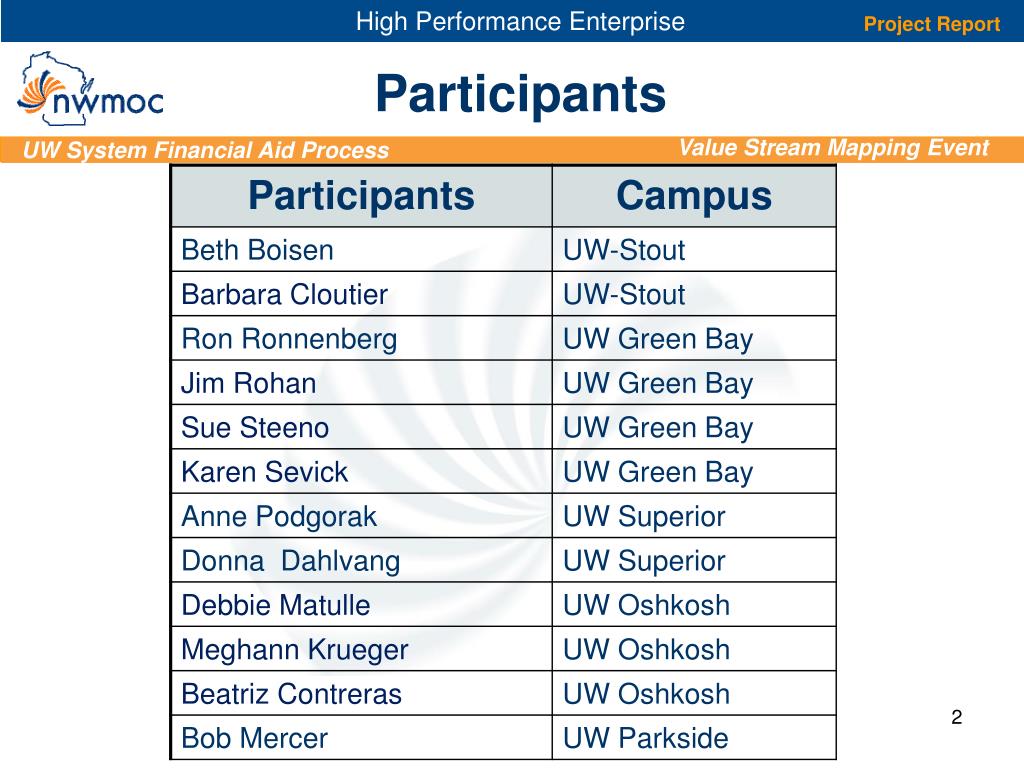Click the Debbie Matulle cell
The height and width of the screenshot is (768, 1024).
361,605
